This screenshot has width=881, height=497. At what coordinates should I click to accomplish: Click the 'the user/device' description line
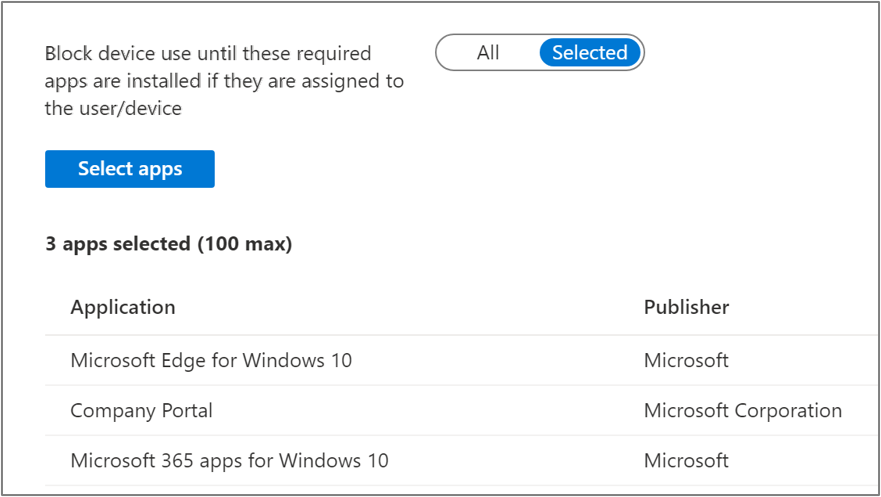click(x=113, y=109)
